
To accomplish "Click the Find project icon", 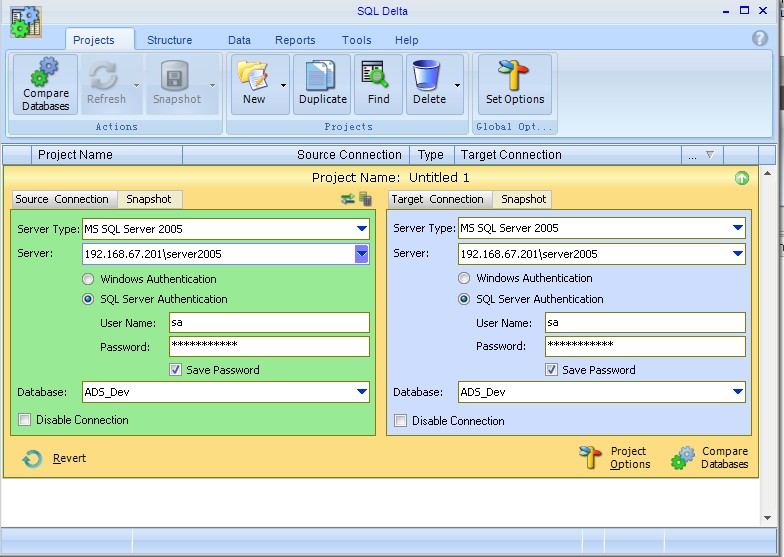I will tap(378, 84).
